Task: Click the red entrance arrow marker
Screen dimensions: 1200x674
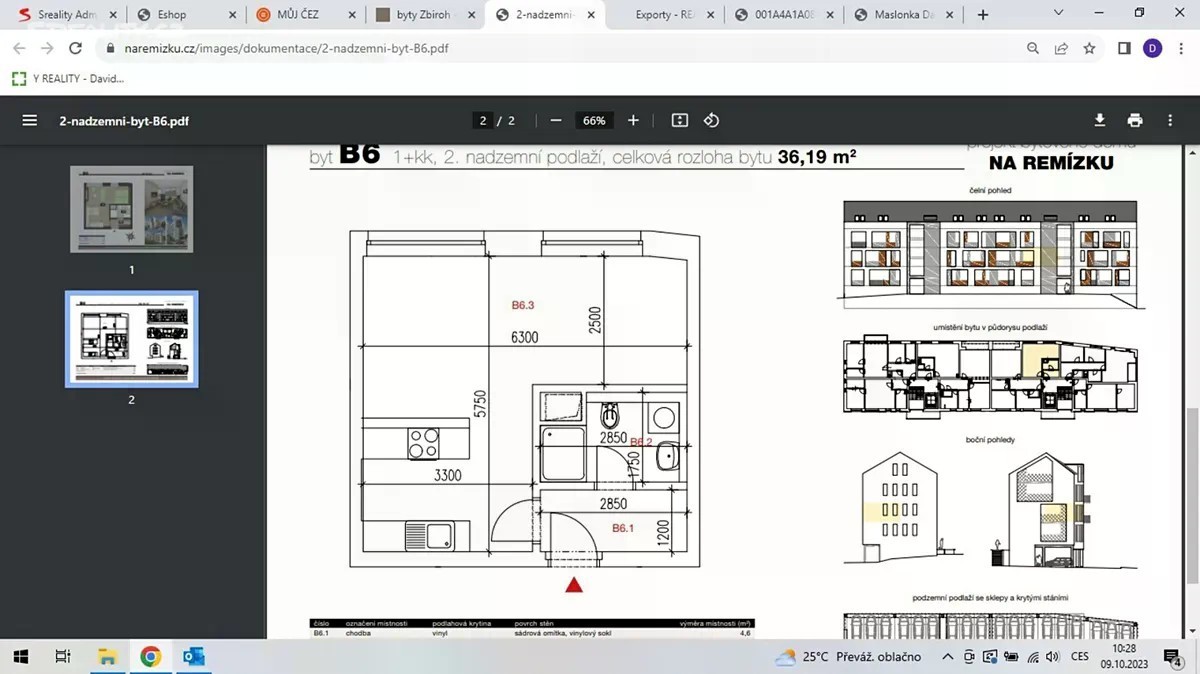Action: click(x=574, y=585)
